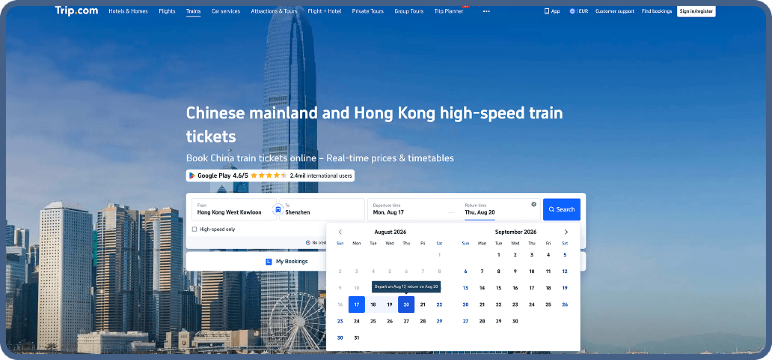Open the Hotels & Homes tab
This screenshot has width=772, height=360.
click(x=128, y=11)
